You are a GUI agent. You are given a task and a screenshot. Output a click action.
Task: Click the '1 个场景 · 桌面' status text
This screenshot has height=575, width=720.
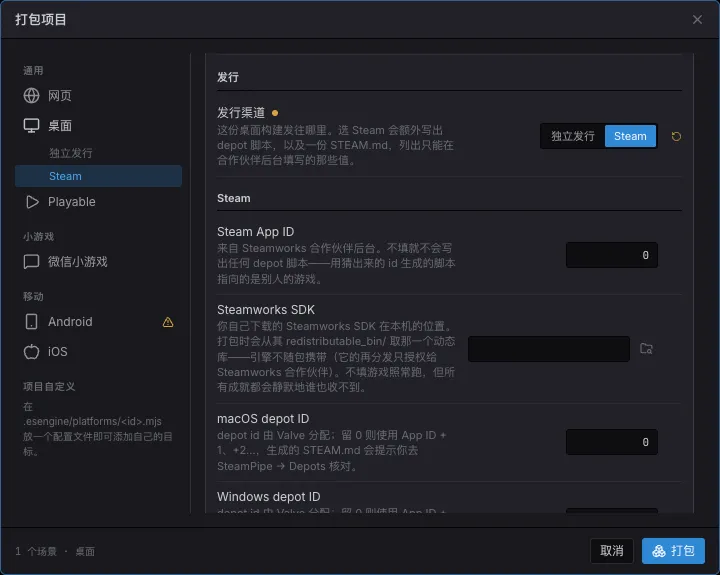tap(55, 551)
